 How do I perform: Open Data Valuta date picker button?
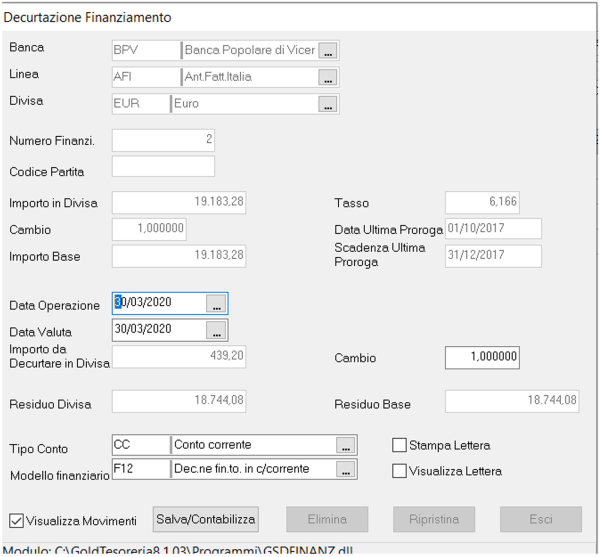[217, 330]
